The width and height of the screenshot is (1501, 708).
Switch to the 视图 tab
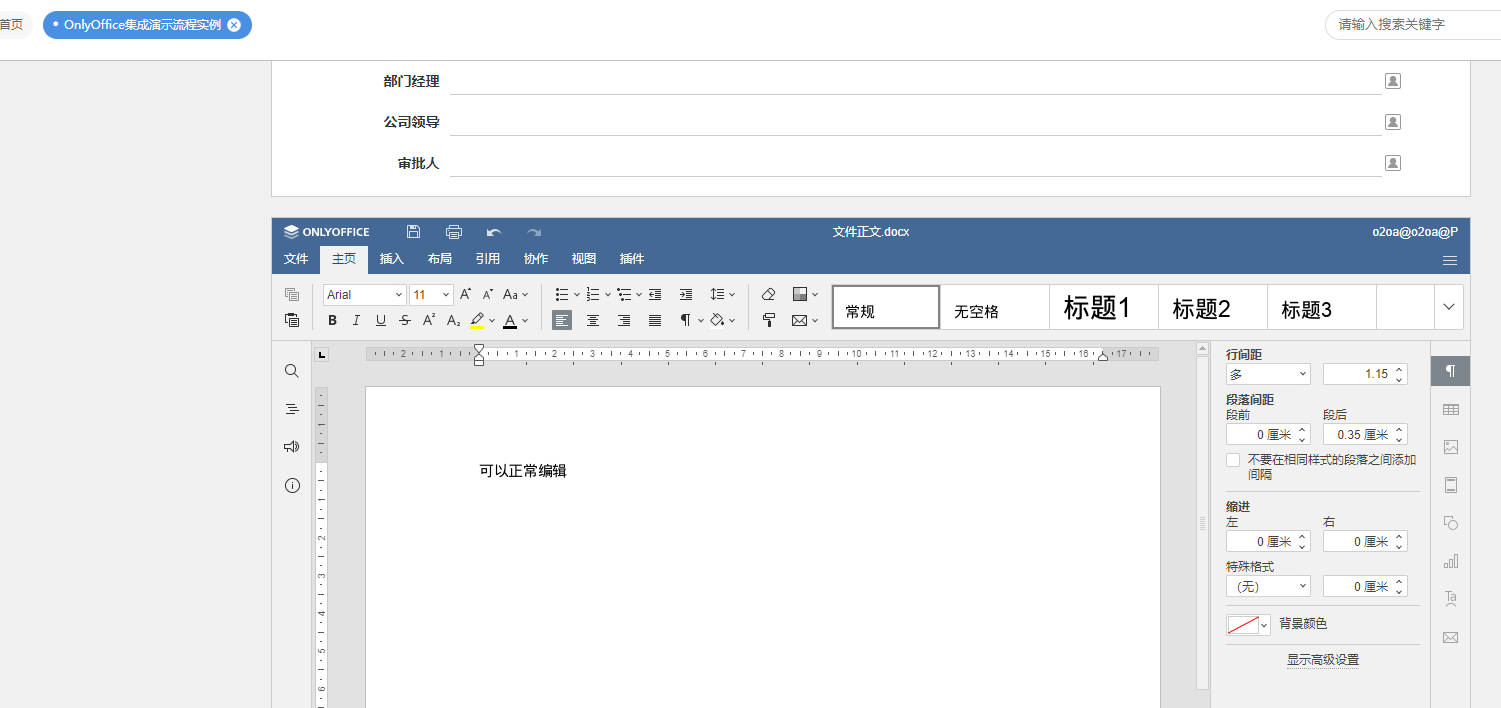click(x=584, y=259)
